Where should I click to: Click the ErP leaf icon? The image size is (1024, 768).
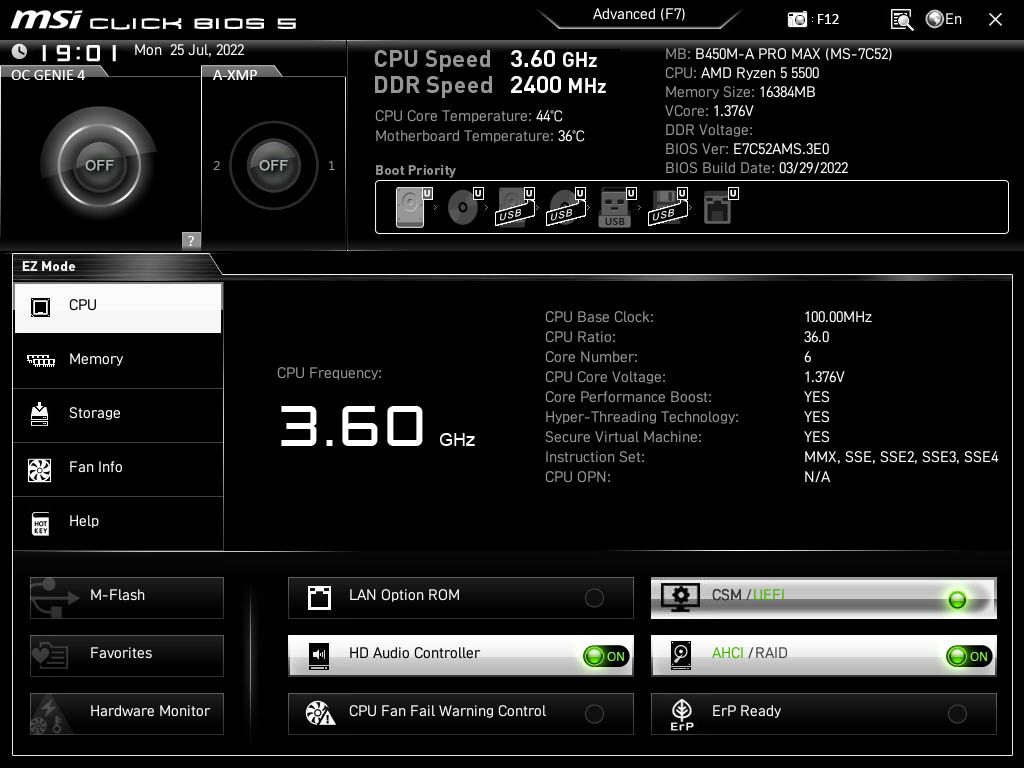pyautogui.click(x=682, y=714)
